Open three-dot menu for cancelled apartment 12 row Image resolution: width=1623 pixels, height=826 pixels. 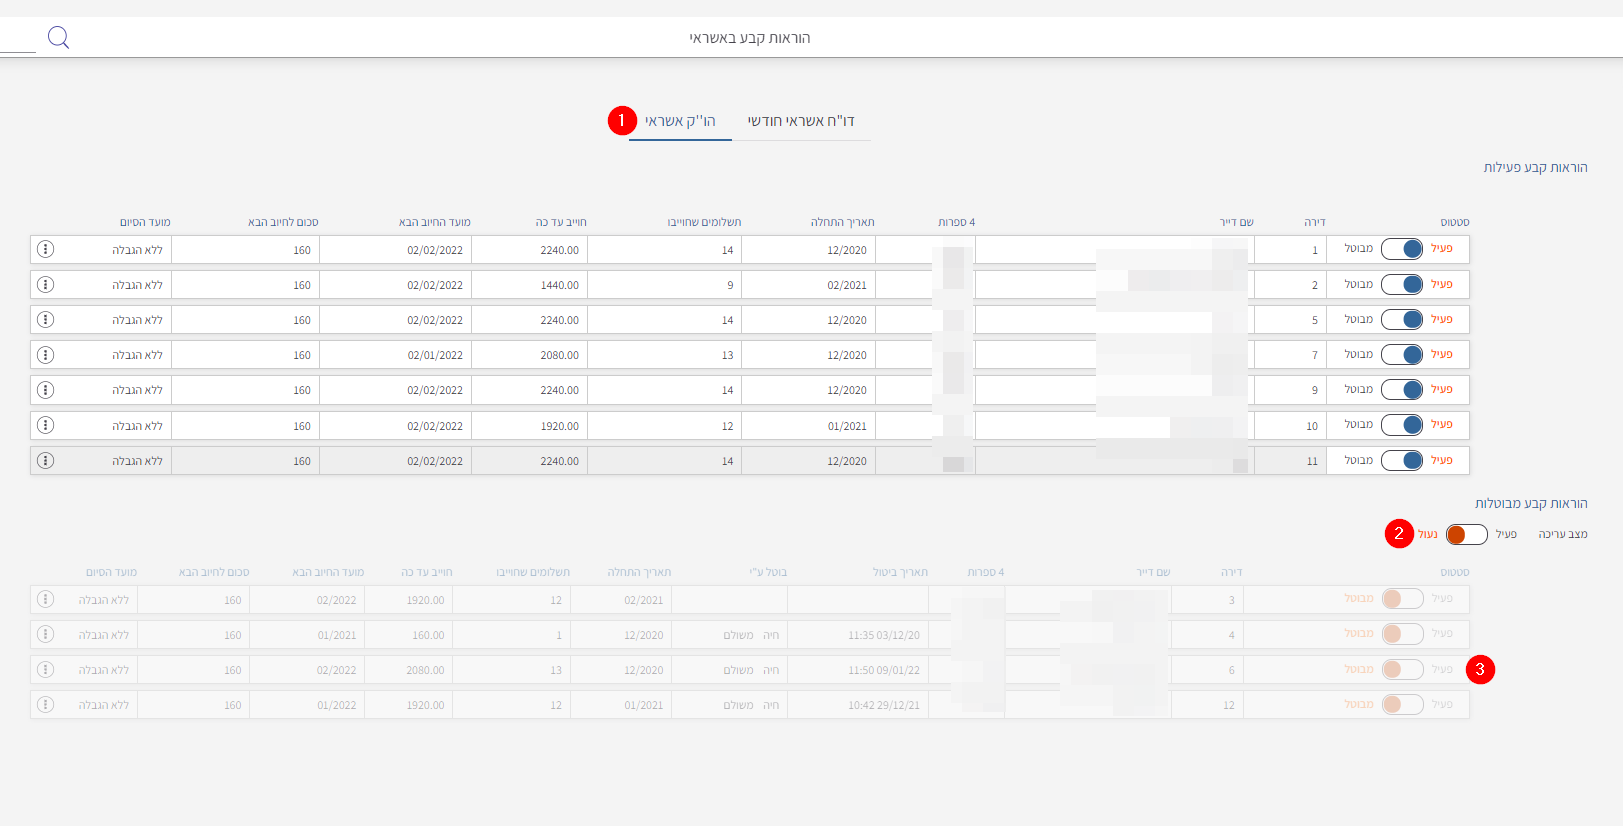pos(45,705)
